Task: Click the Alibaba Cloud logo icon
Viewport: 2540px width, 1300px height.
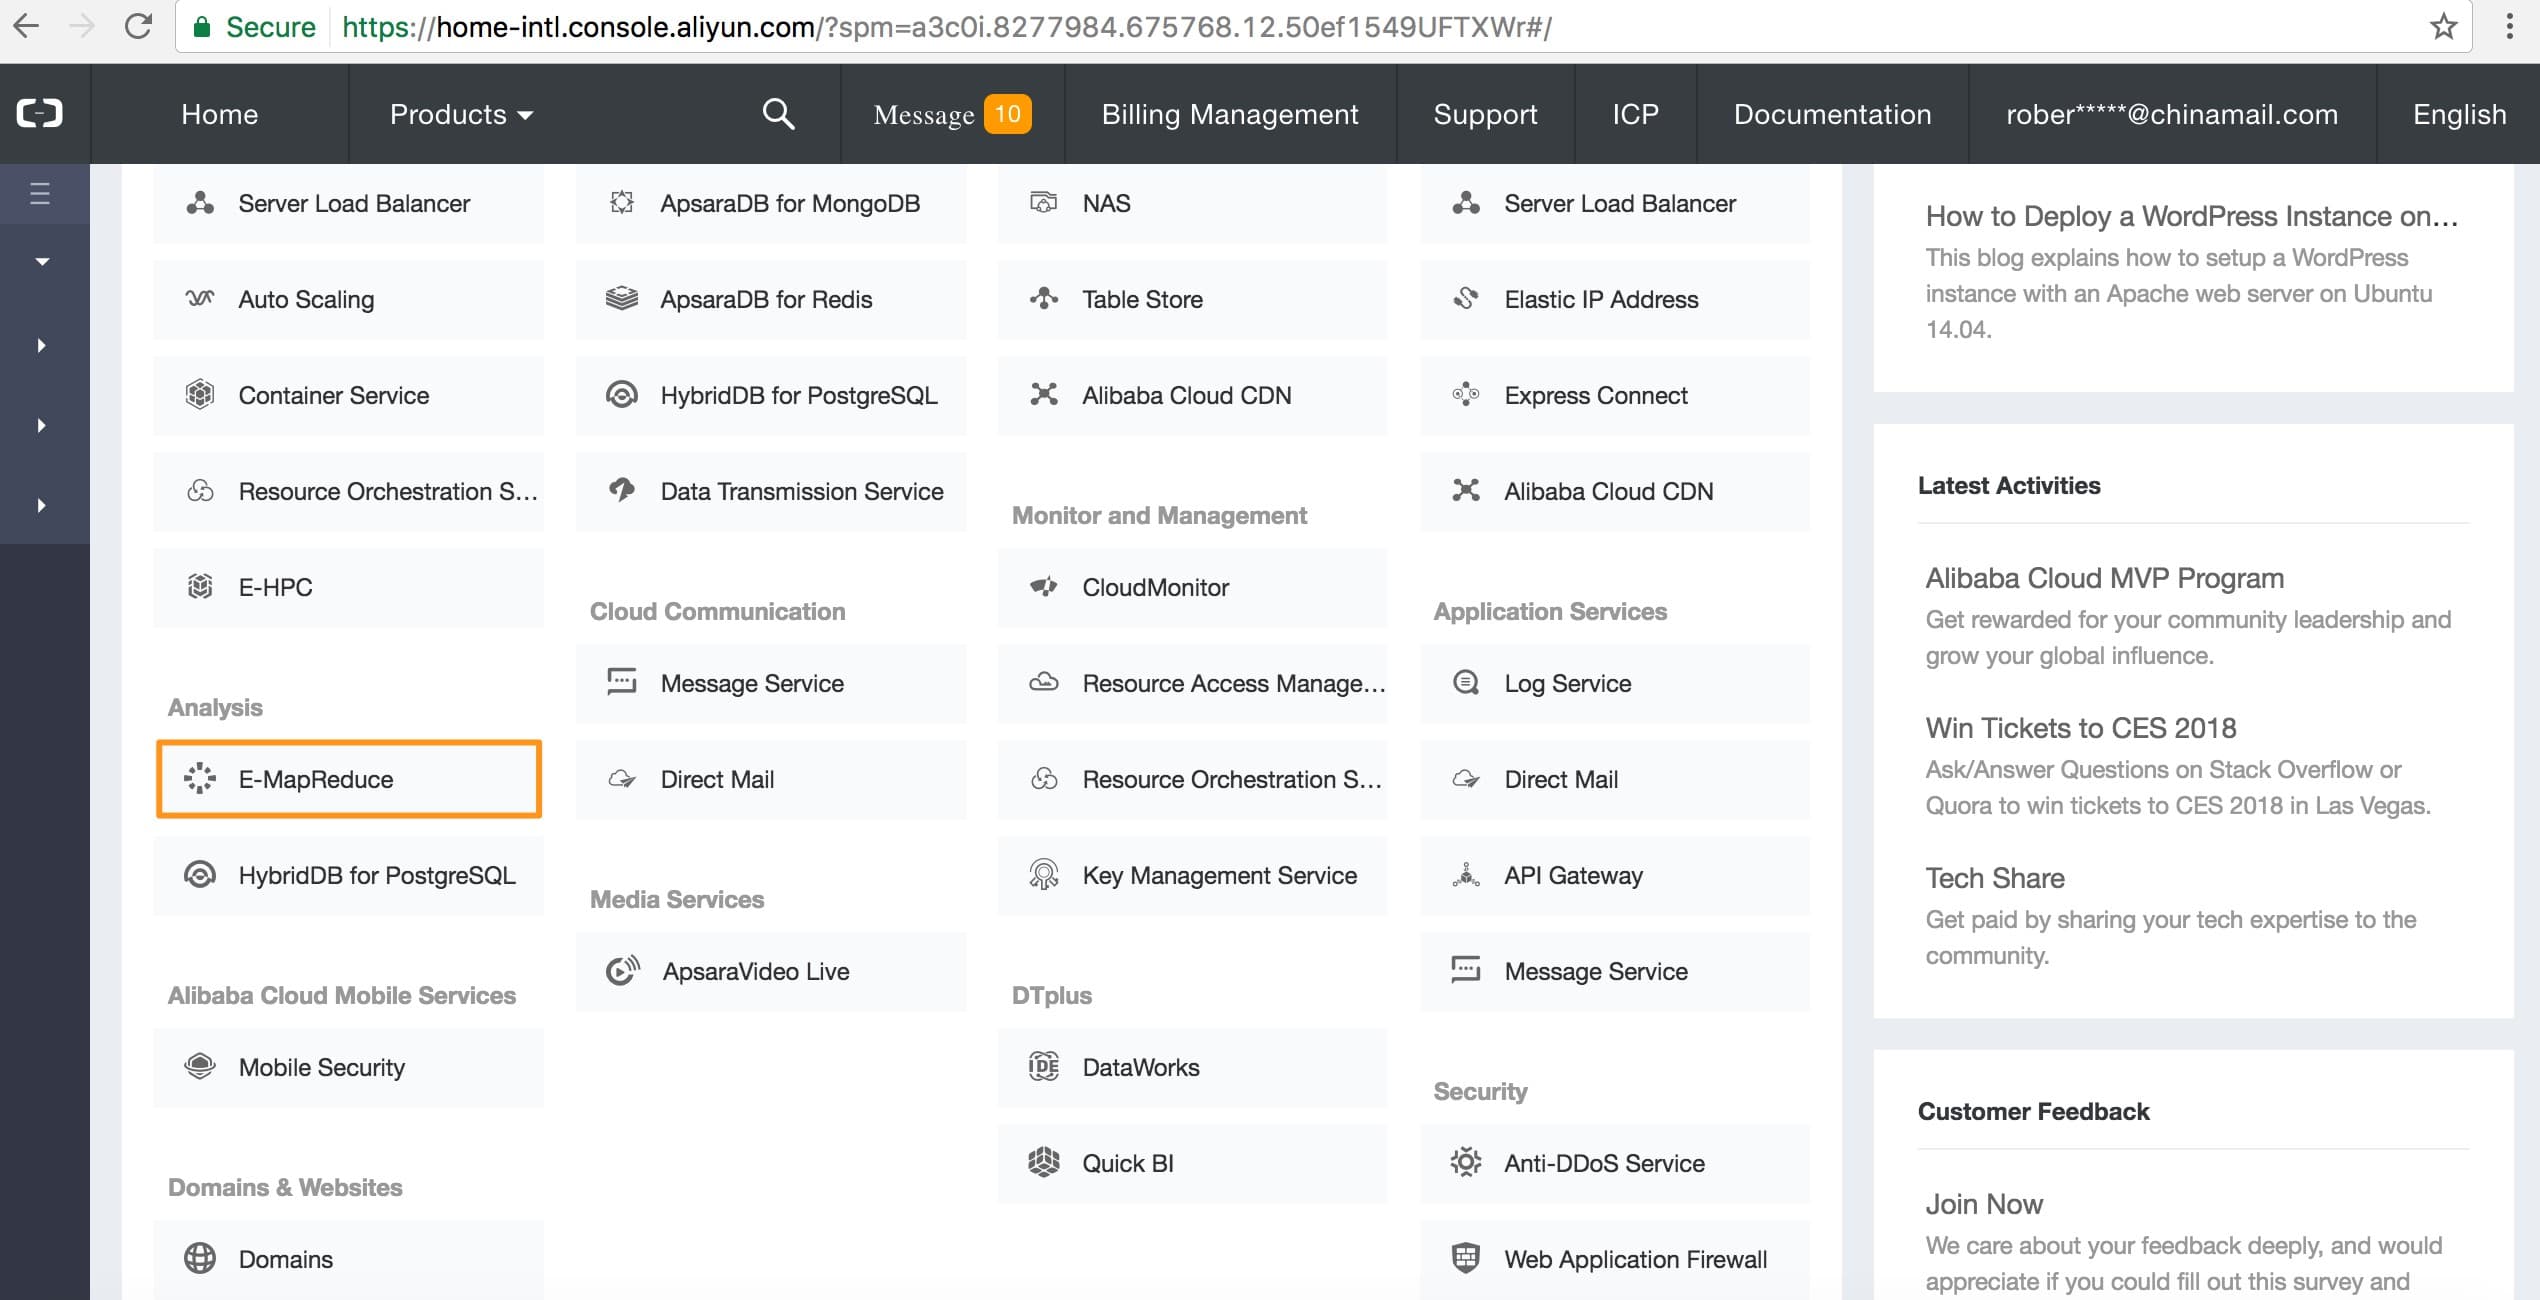Action: (x=40, y=113)
